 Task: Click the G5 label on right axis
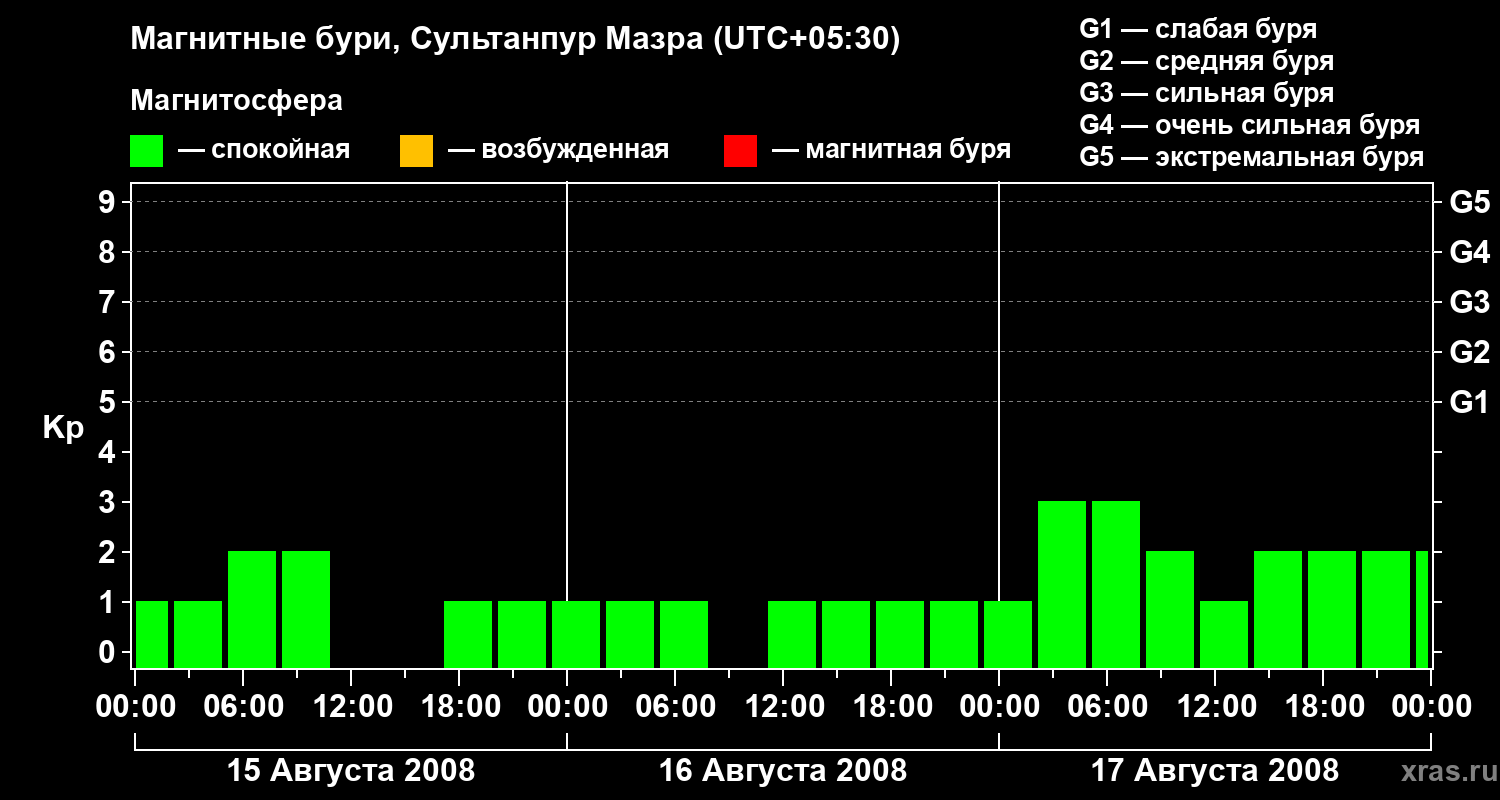(x=1470, y=203)
